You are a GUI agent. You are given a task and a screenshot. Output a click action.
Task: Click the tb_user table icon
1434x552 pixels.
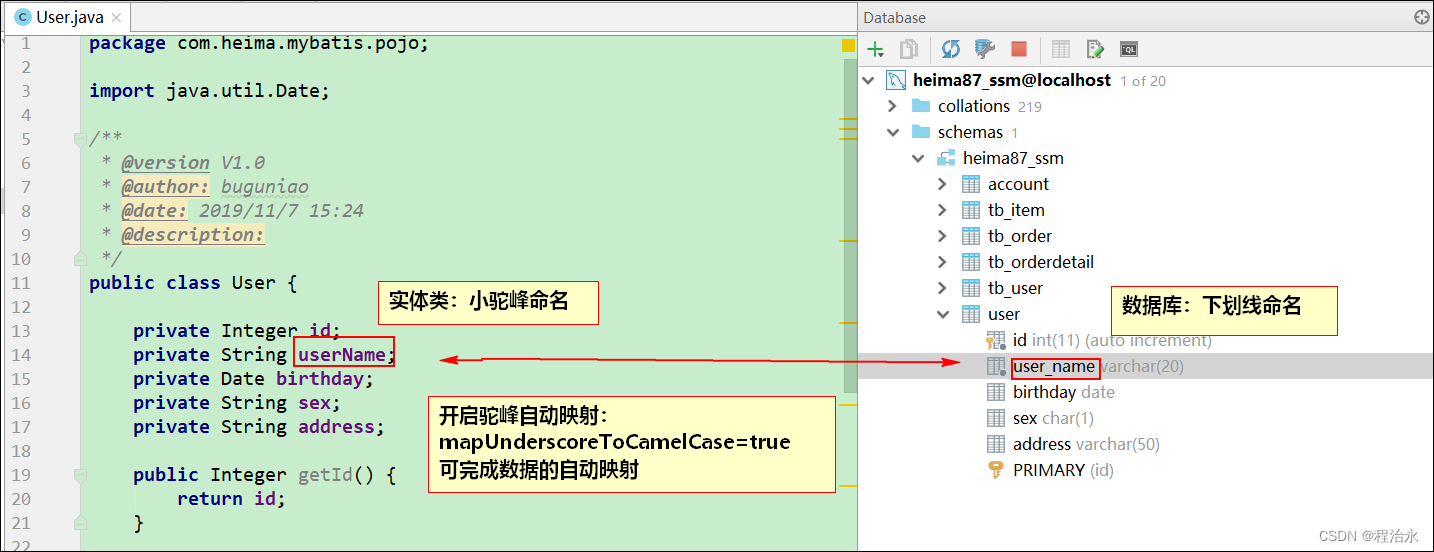971,288
